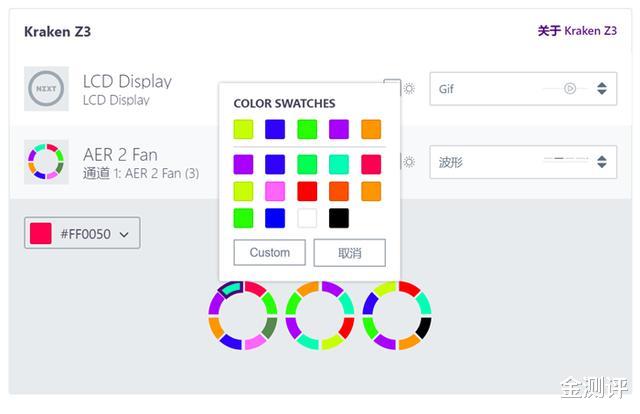Click brightness sun icon in LCD Display row
This screenshot has width=640, height=414.
point(409,89)
